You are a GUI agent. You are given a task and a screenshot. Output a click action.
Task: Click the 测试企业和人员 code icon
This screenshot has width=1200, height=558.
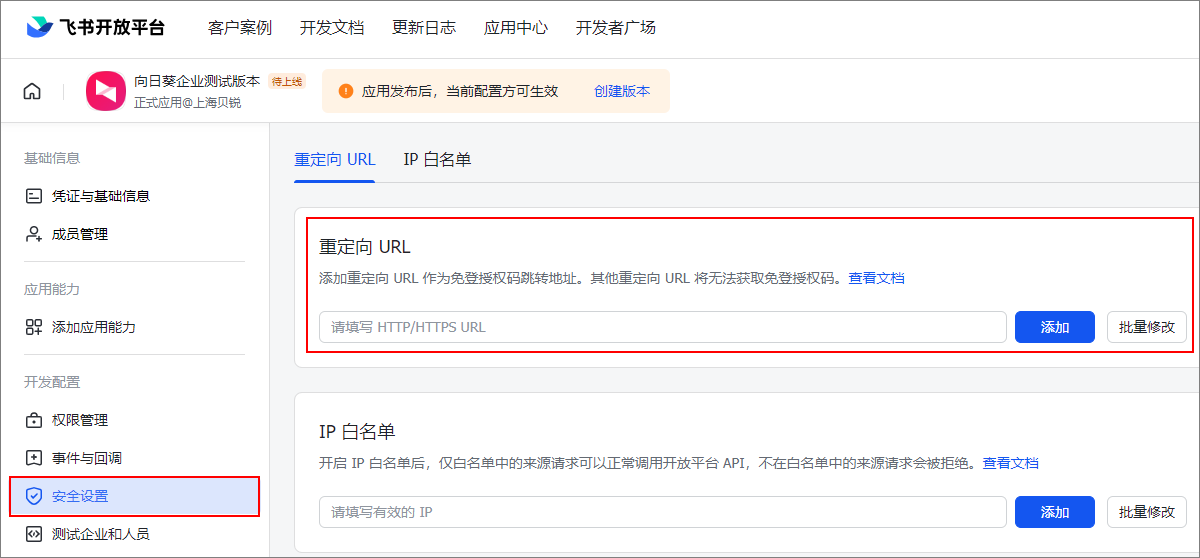(34, 534)
